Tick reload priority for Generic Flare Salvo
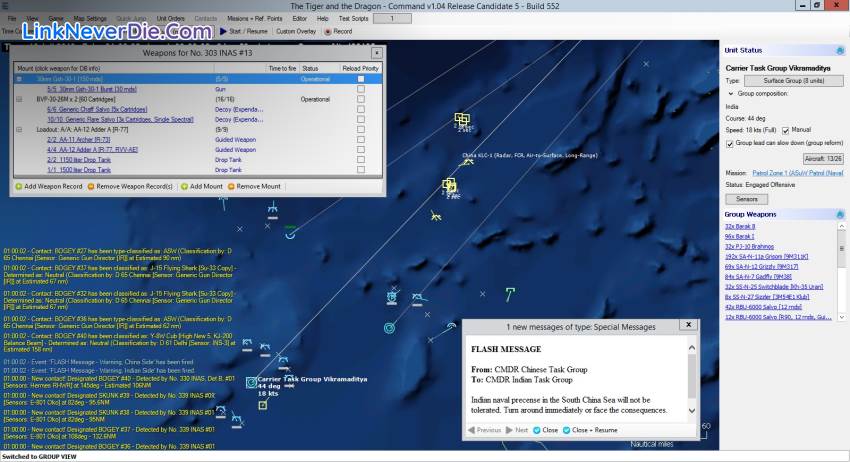This screenshot has height=462, width=850. tap(361, 119)
